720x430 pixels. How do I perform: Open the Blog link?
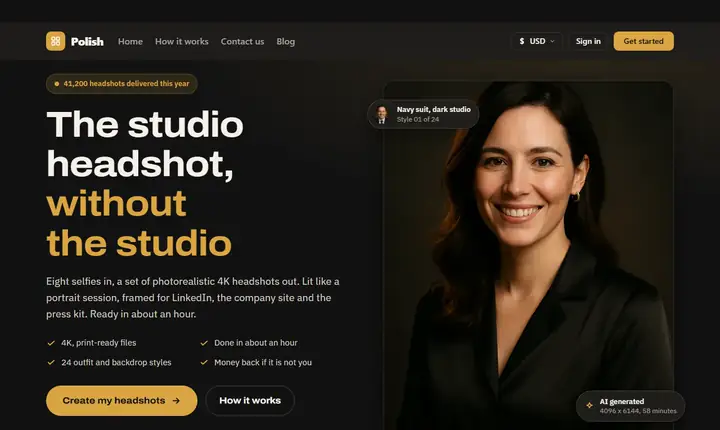tap(286, 41)
